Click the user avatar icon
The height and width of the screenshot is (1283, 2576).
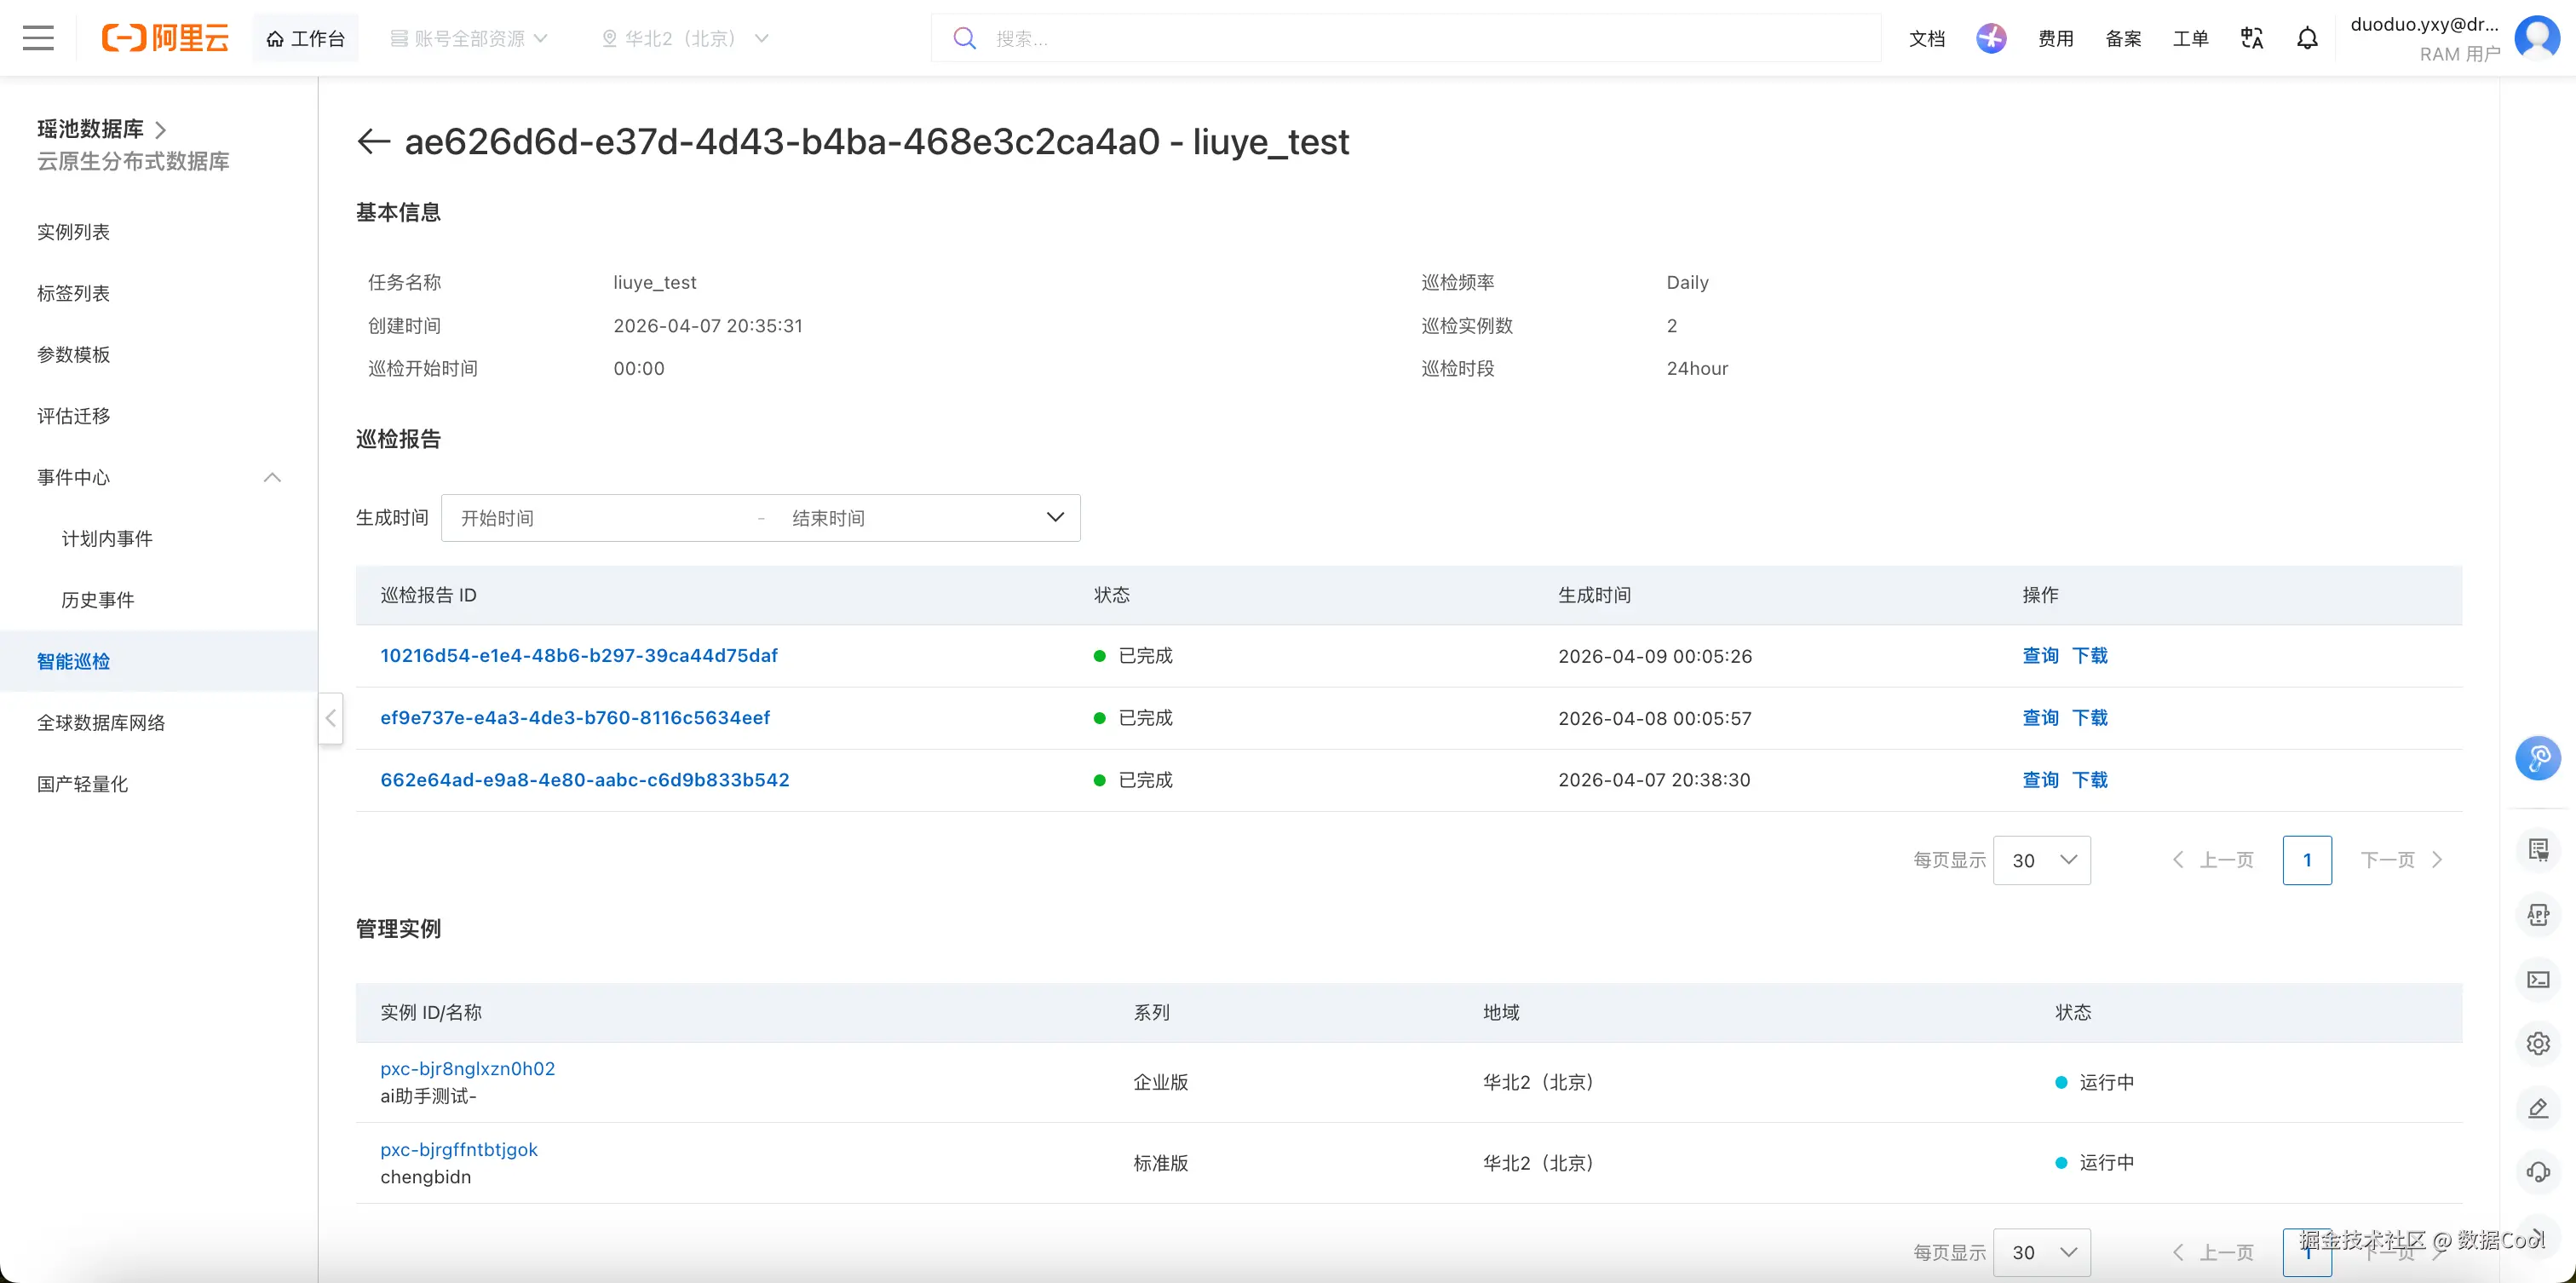click(x=2536, y=38)
